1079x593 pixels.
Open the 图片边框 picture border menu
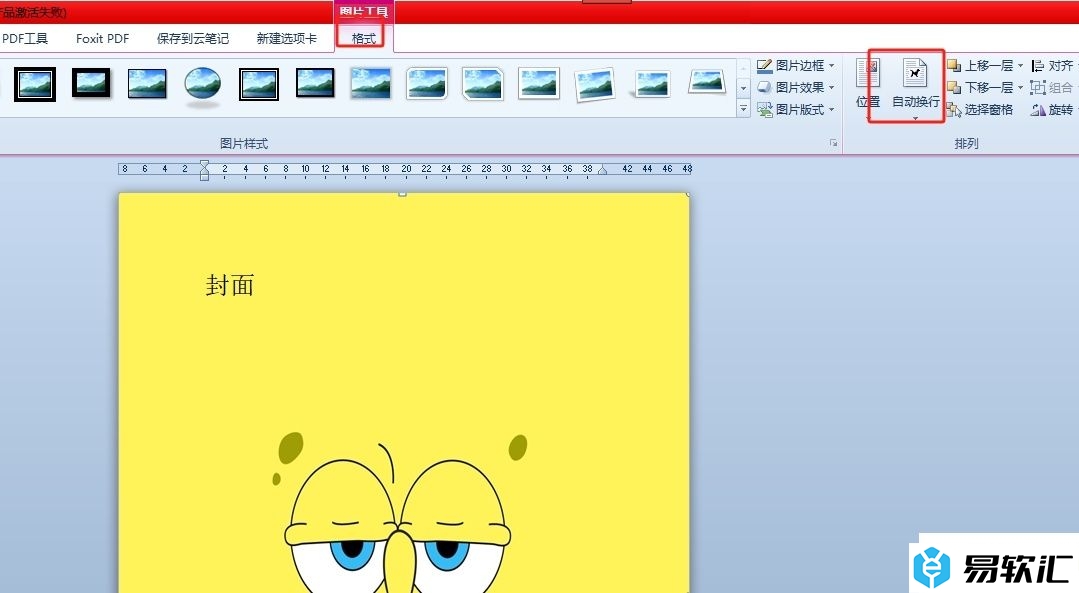click(x=795, y=66)
